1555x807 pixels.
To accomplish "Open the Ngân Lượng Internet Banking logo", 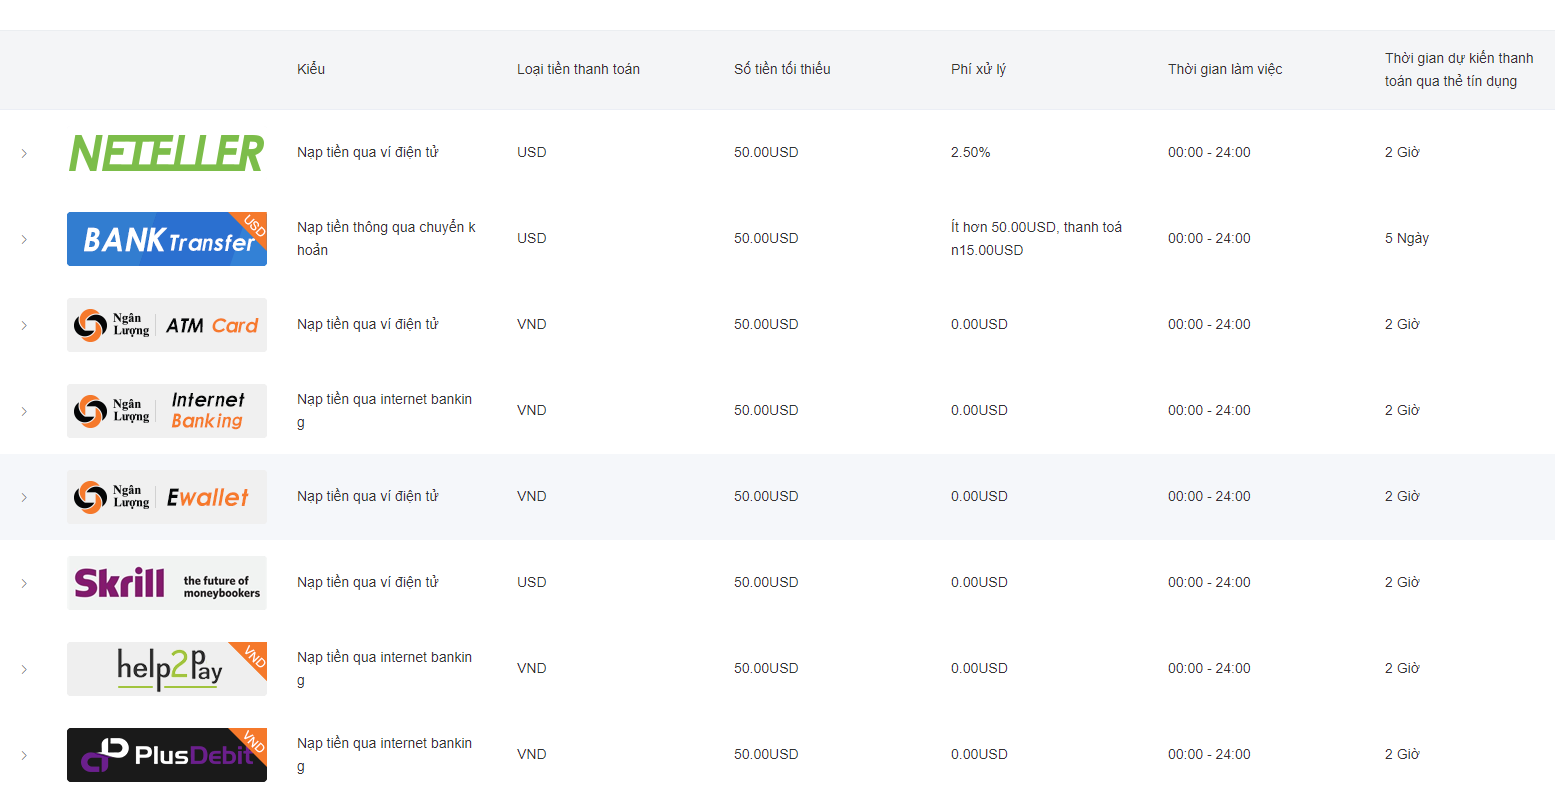I will (167, 411).
